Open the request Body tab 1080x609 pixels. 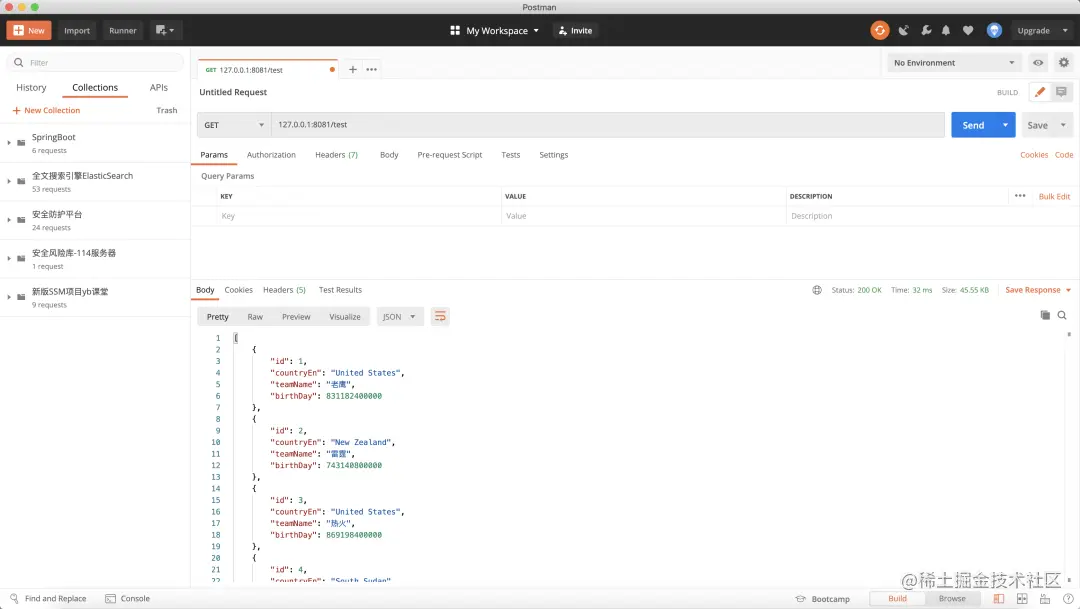pos(389,155)
